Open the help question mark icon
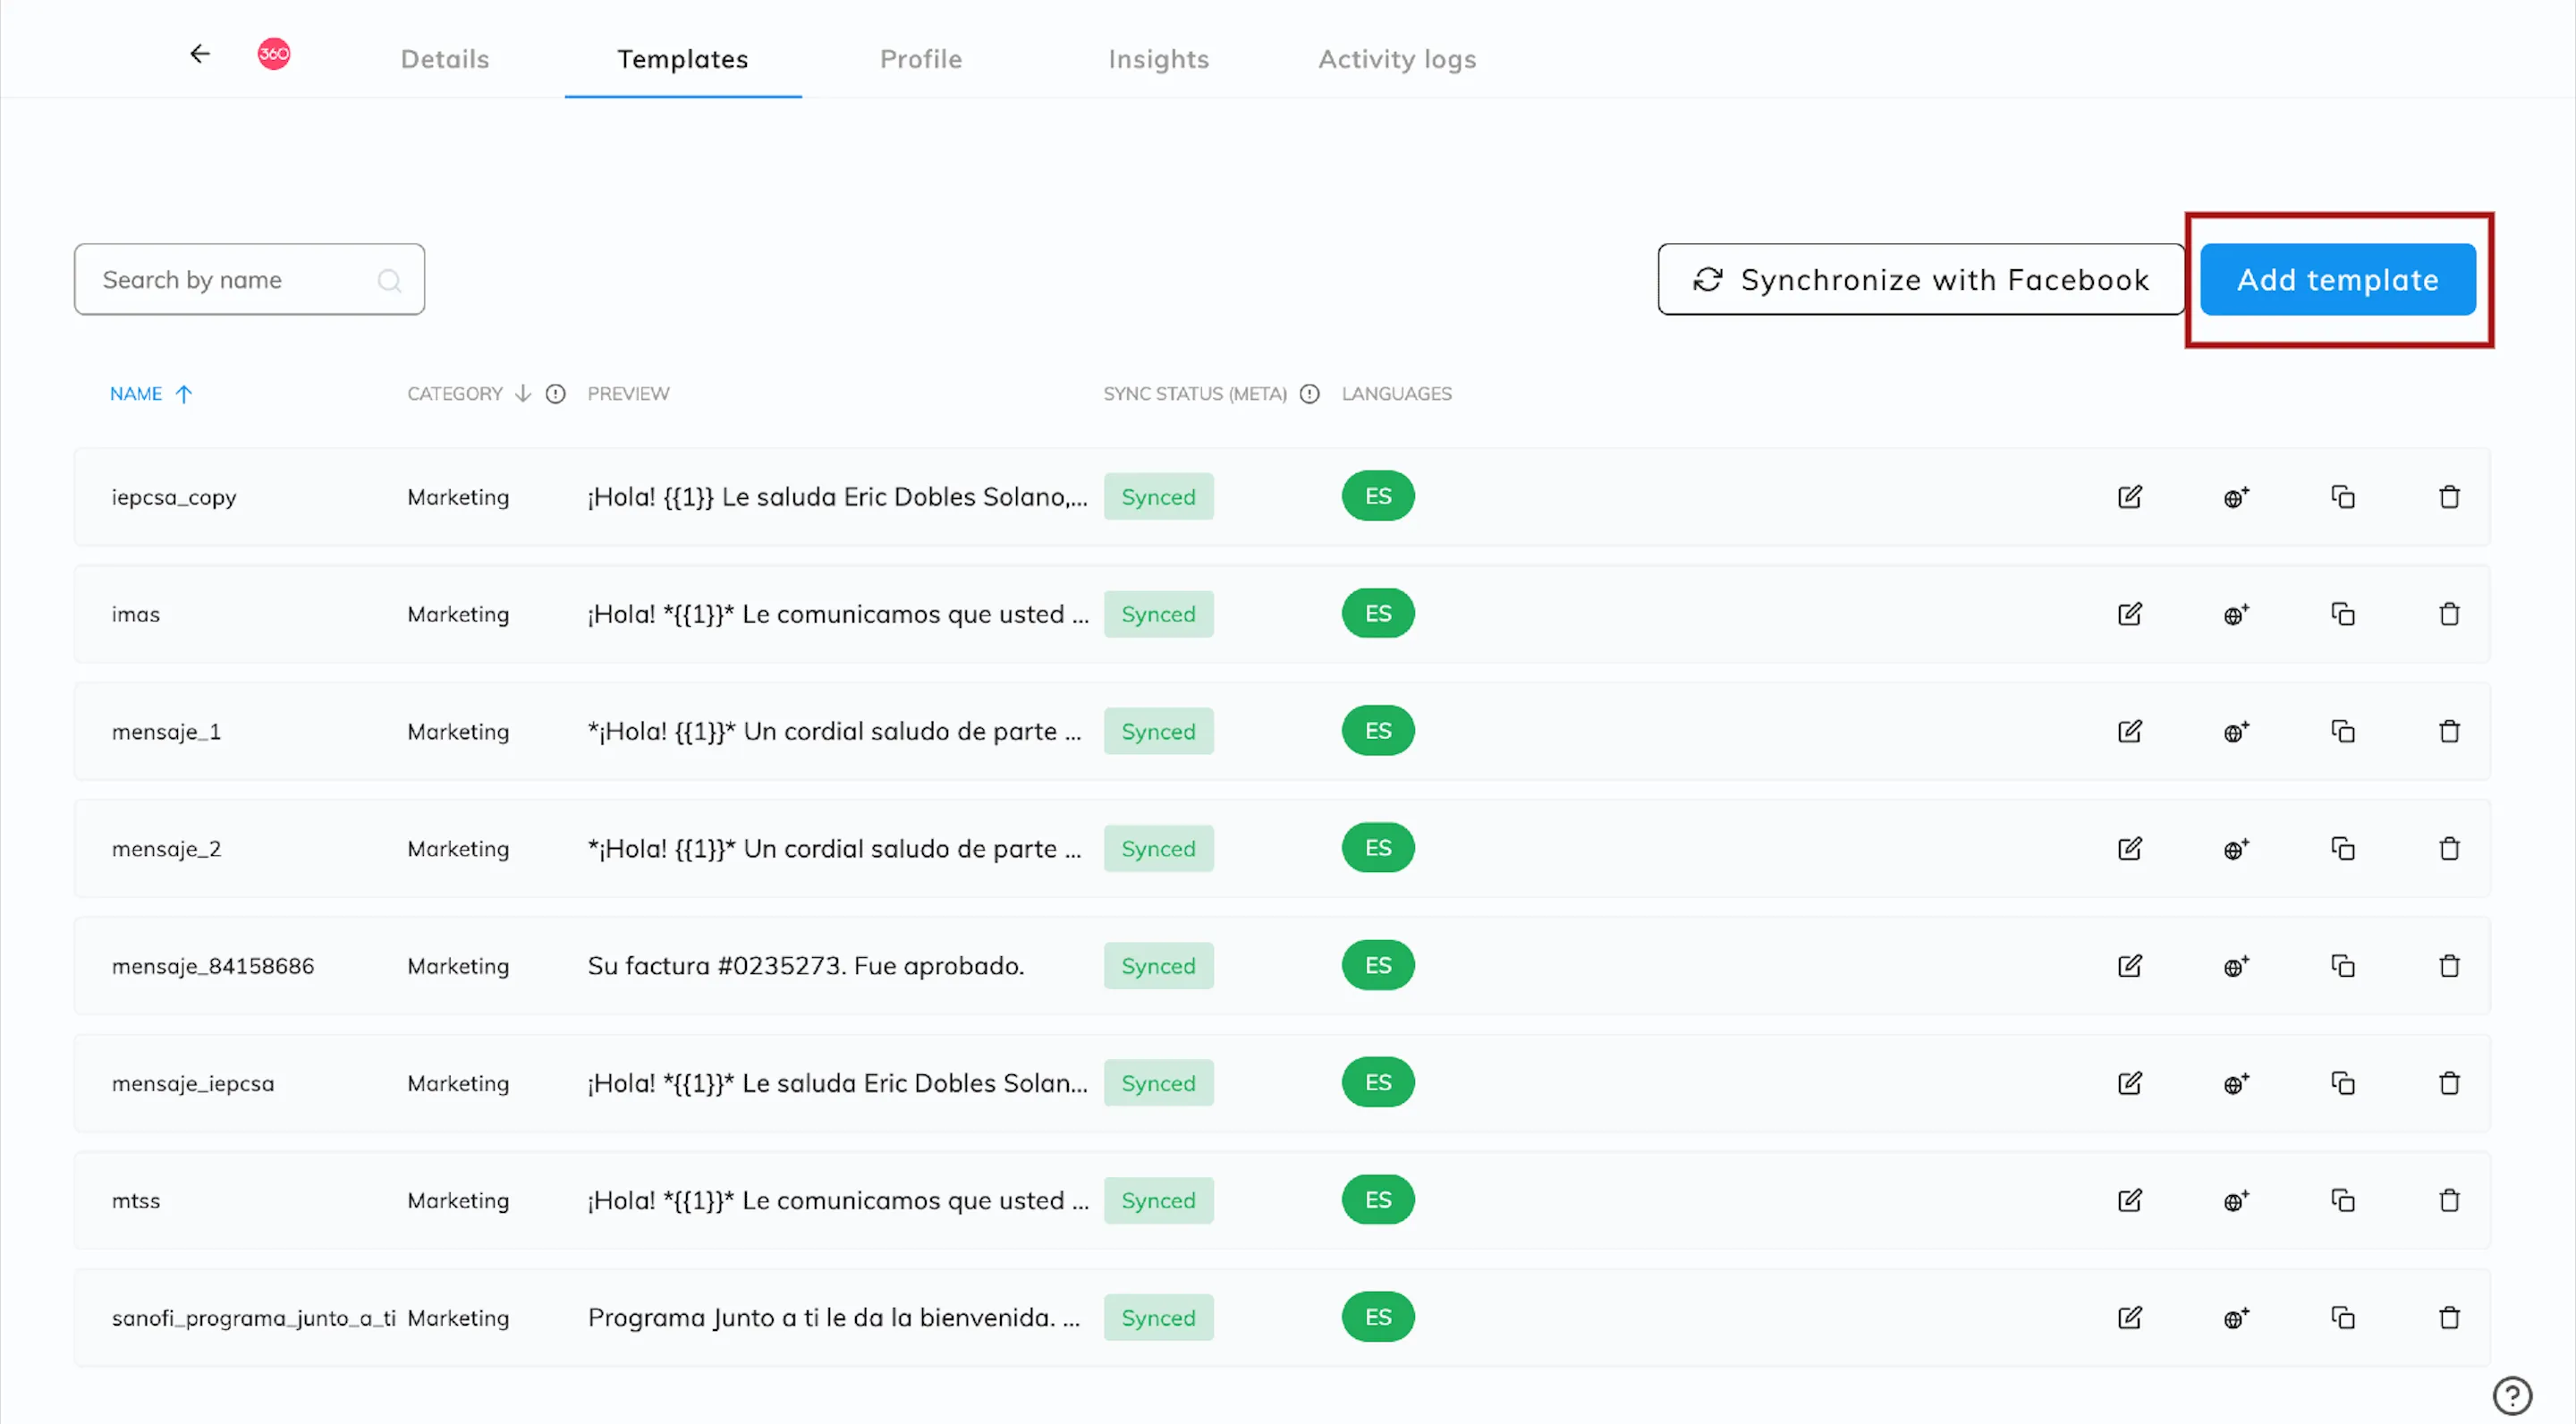This screenshot has width=2576, height=1424. 2512,1395
